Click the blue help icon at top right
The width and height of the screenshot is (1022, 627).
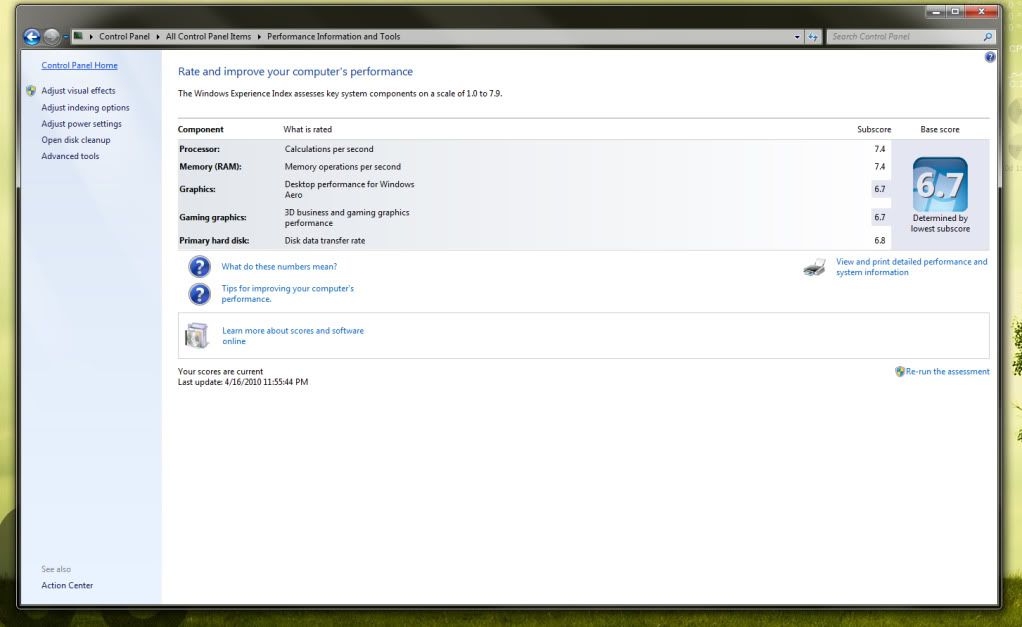coord(990,57)
